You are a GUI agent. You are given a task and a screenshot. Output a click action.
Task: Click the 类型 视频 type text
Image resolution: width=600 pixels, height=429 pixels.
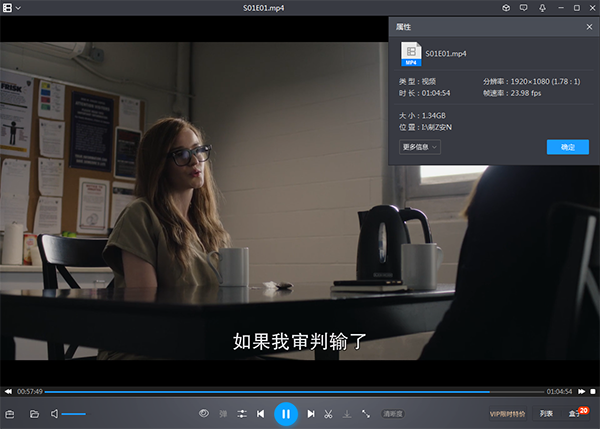click(x=417, y=82)
